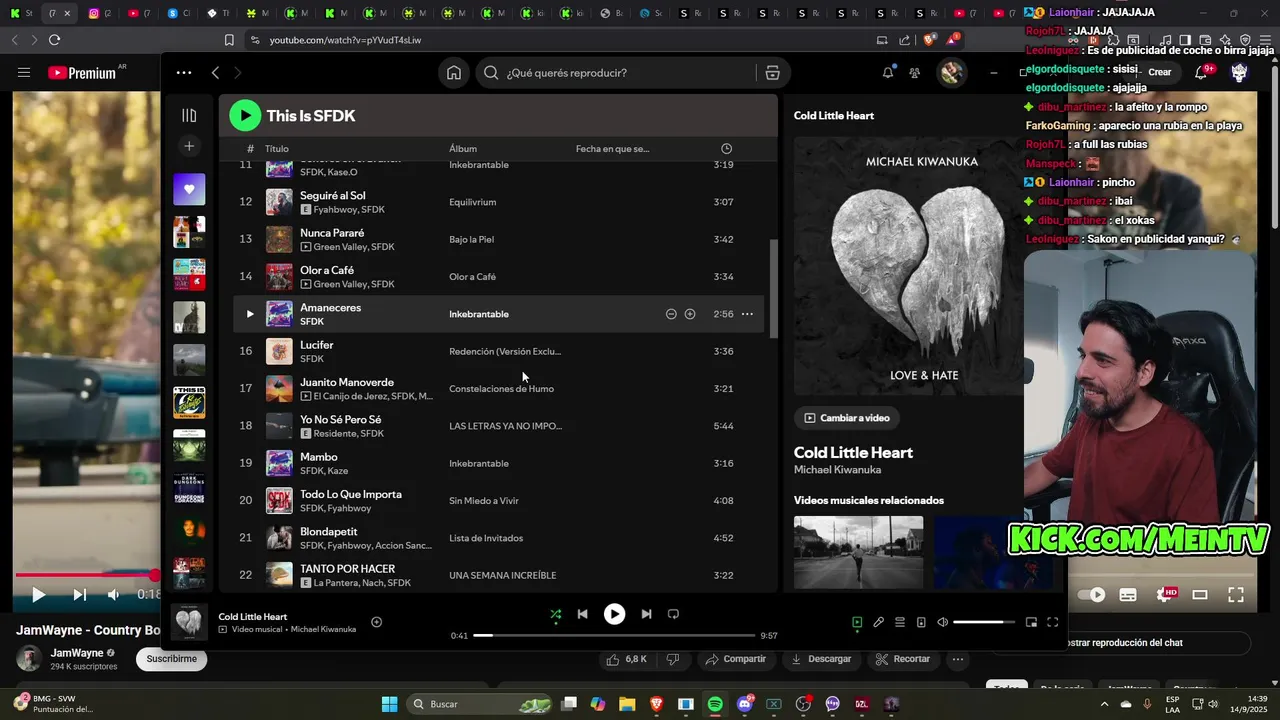Open the Spotify play queue

coord(900,622)
